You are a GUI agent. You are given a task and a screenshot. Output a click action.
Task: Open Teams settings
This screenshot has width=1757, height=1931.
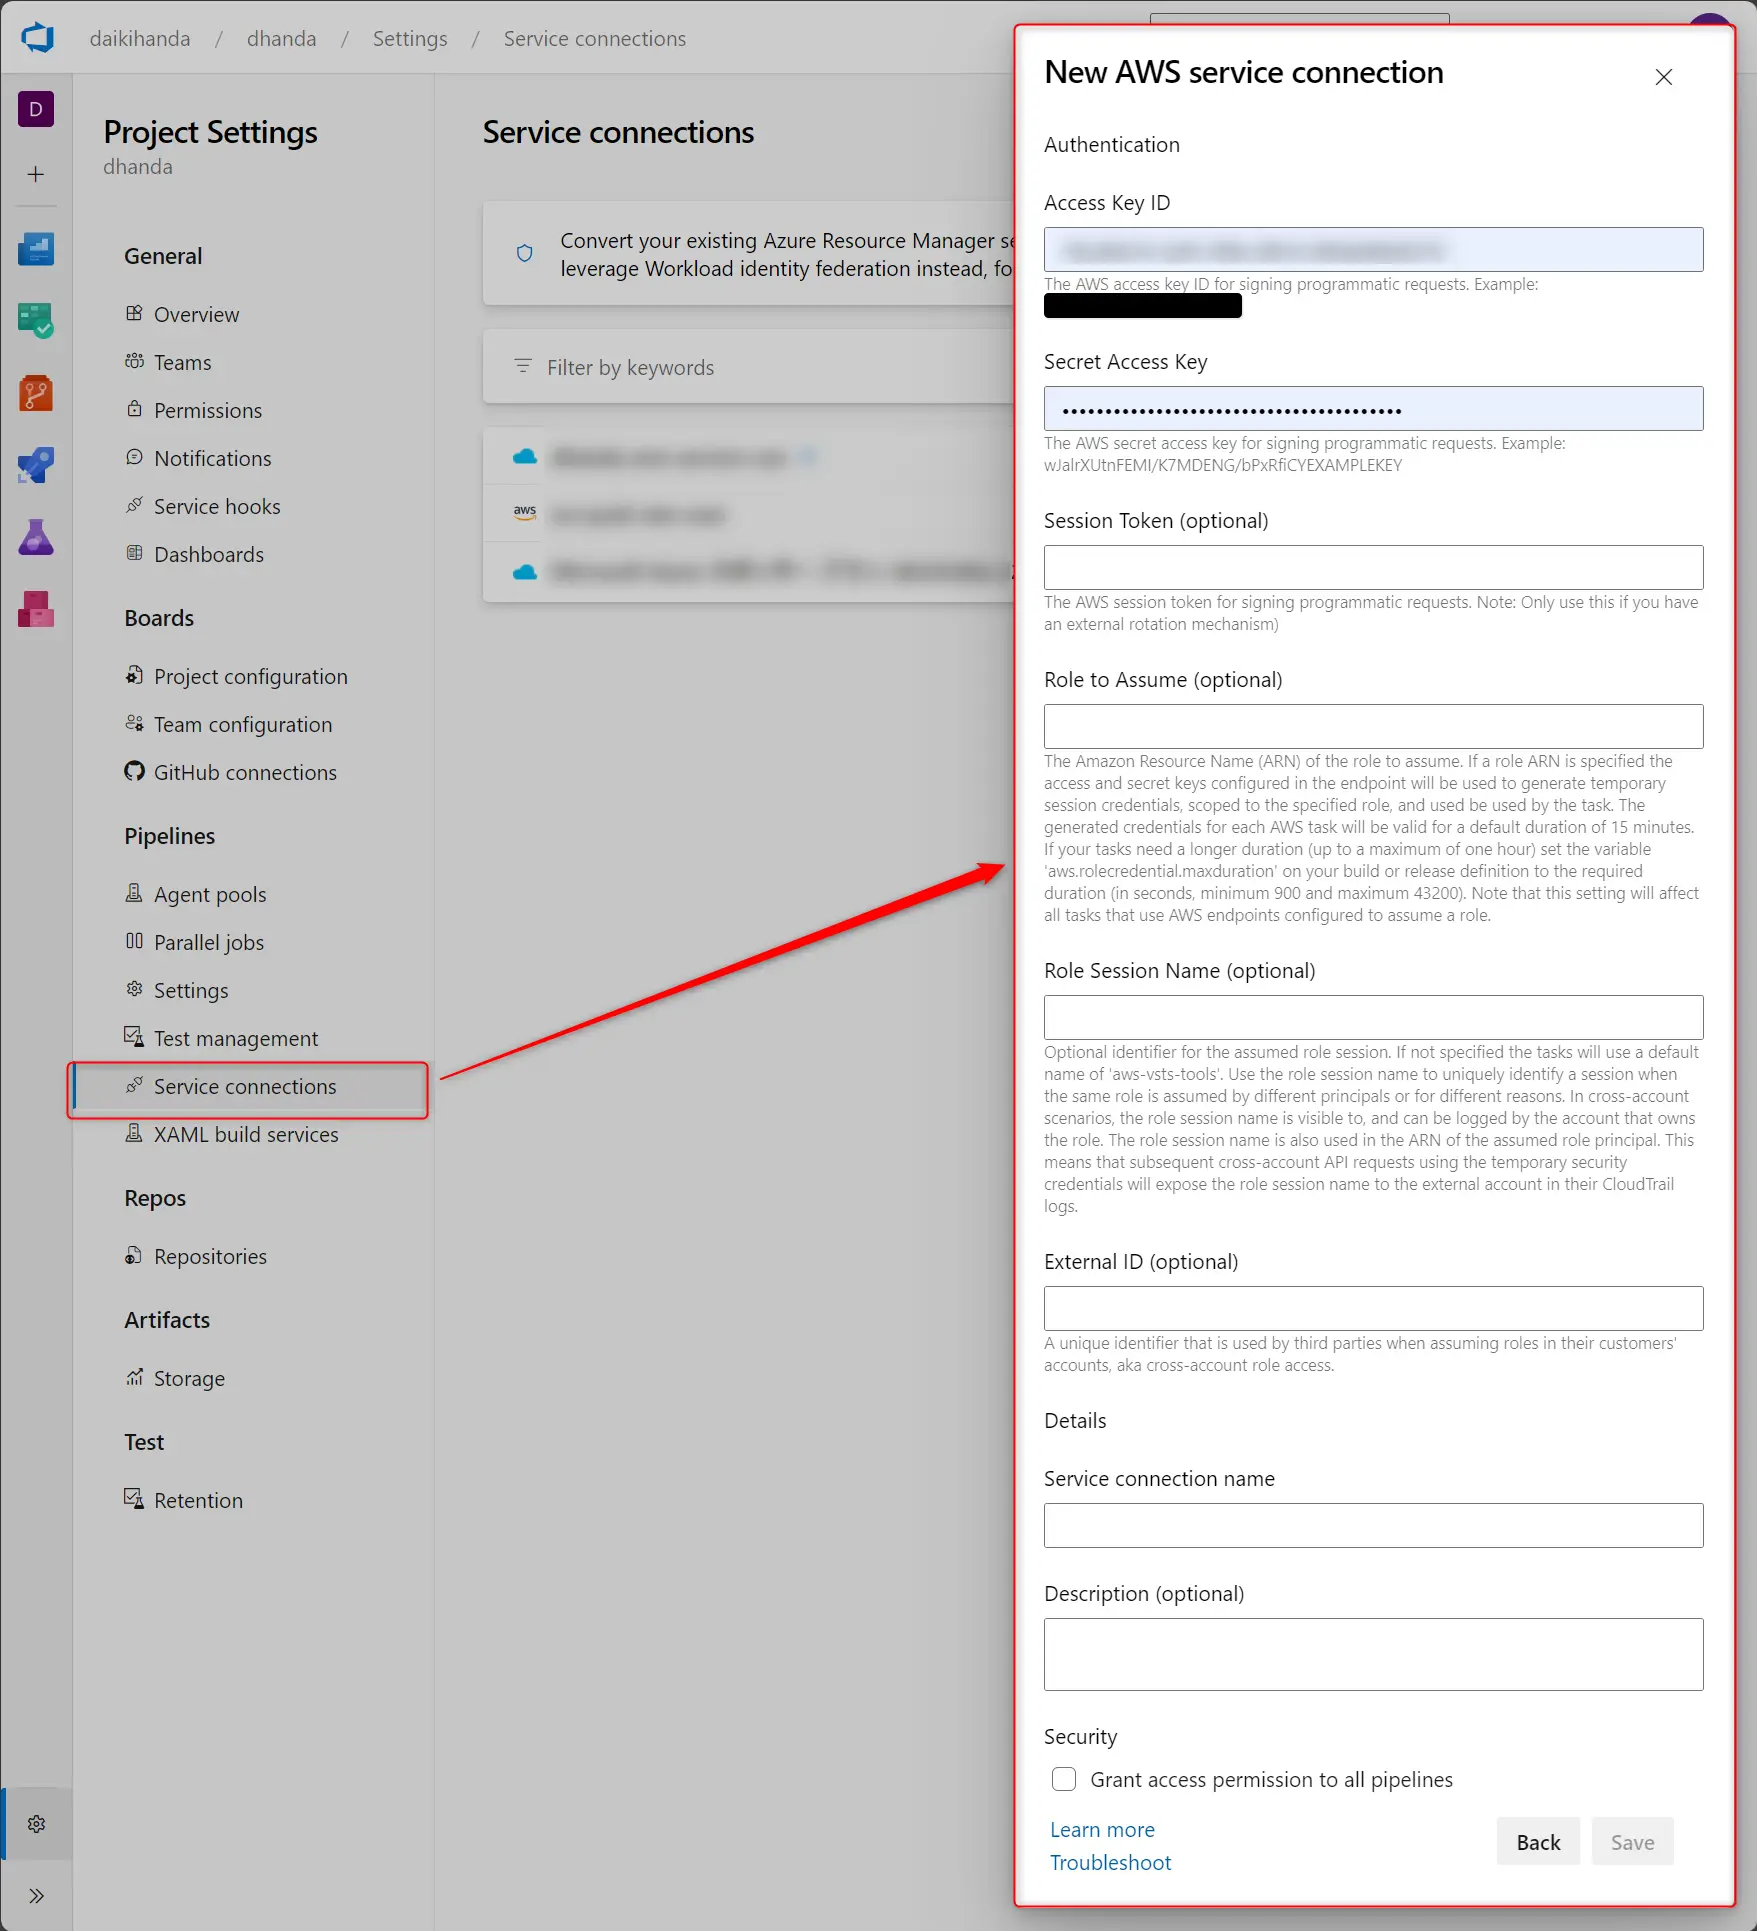[x=182, y=362]
